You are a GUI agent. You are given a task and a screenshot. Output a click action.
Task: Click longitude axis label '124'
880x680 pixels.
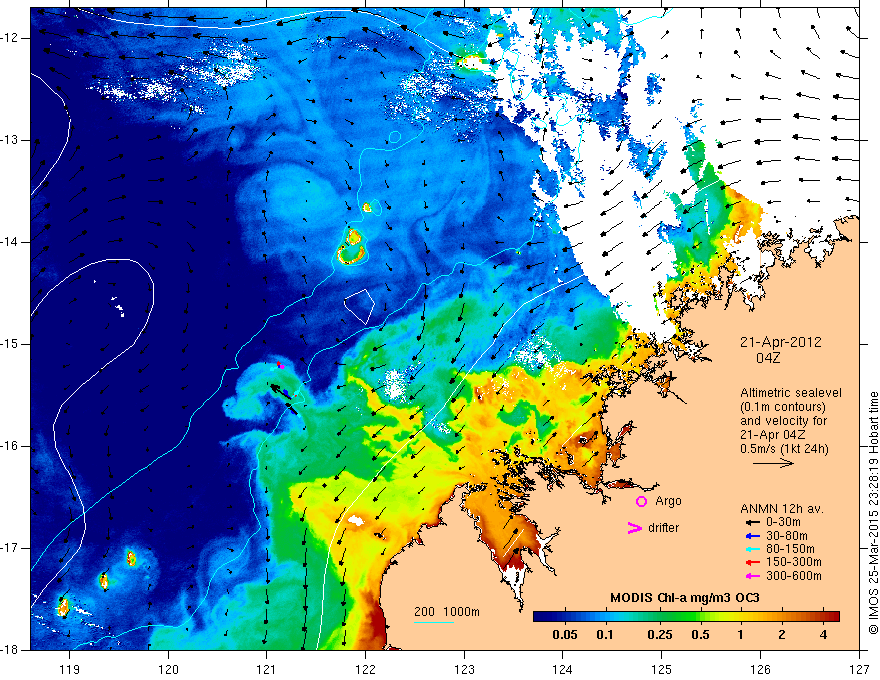click(563, 669)
